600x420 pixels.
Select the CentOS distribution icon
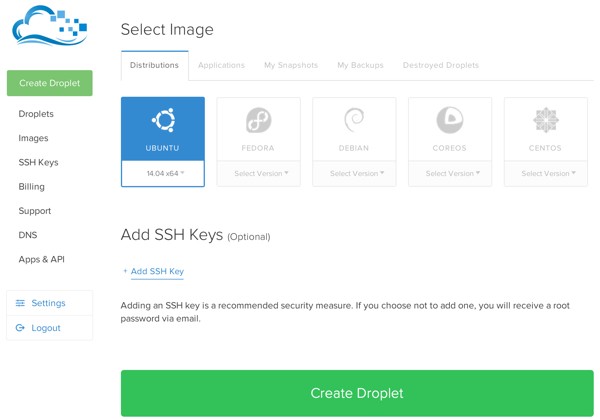tap(546, 120)
